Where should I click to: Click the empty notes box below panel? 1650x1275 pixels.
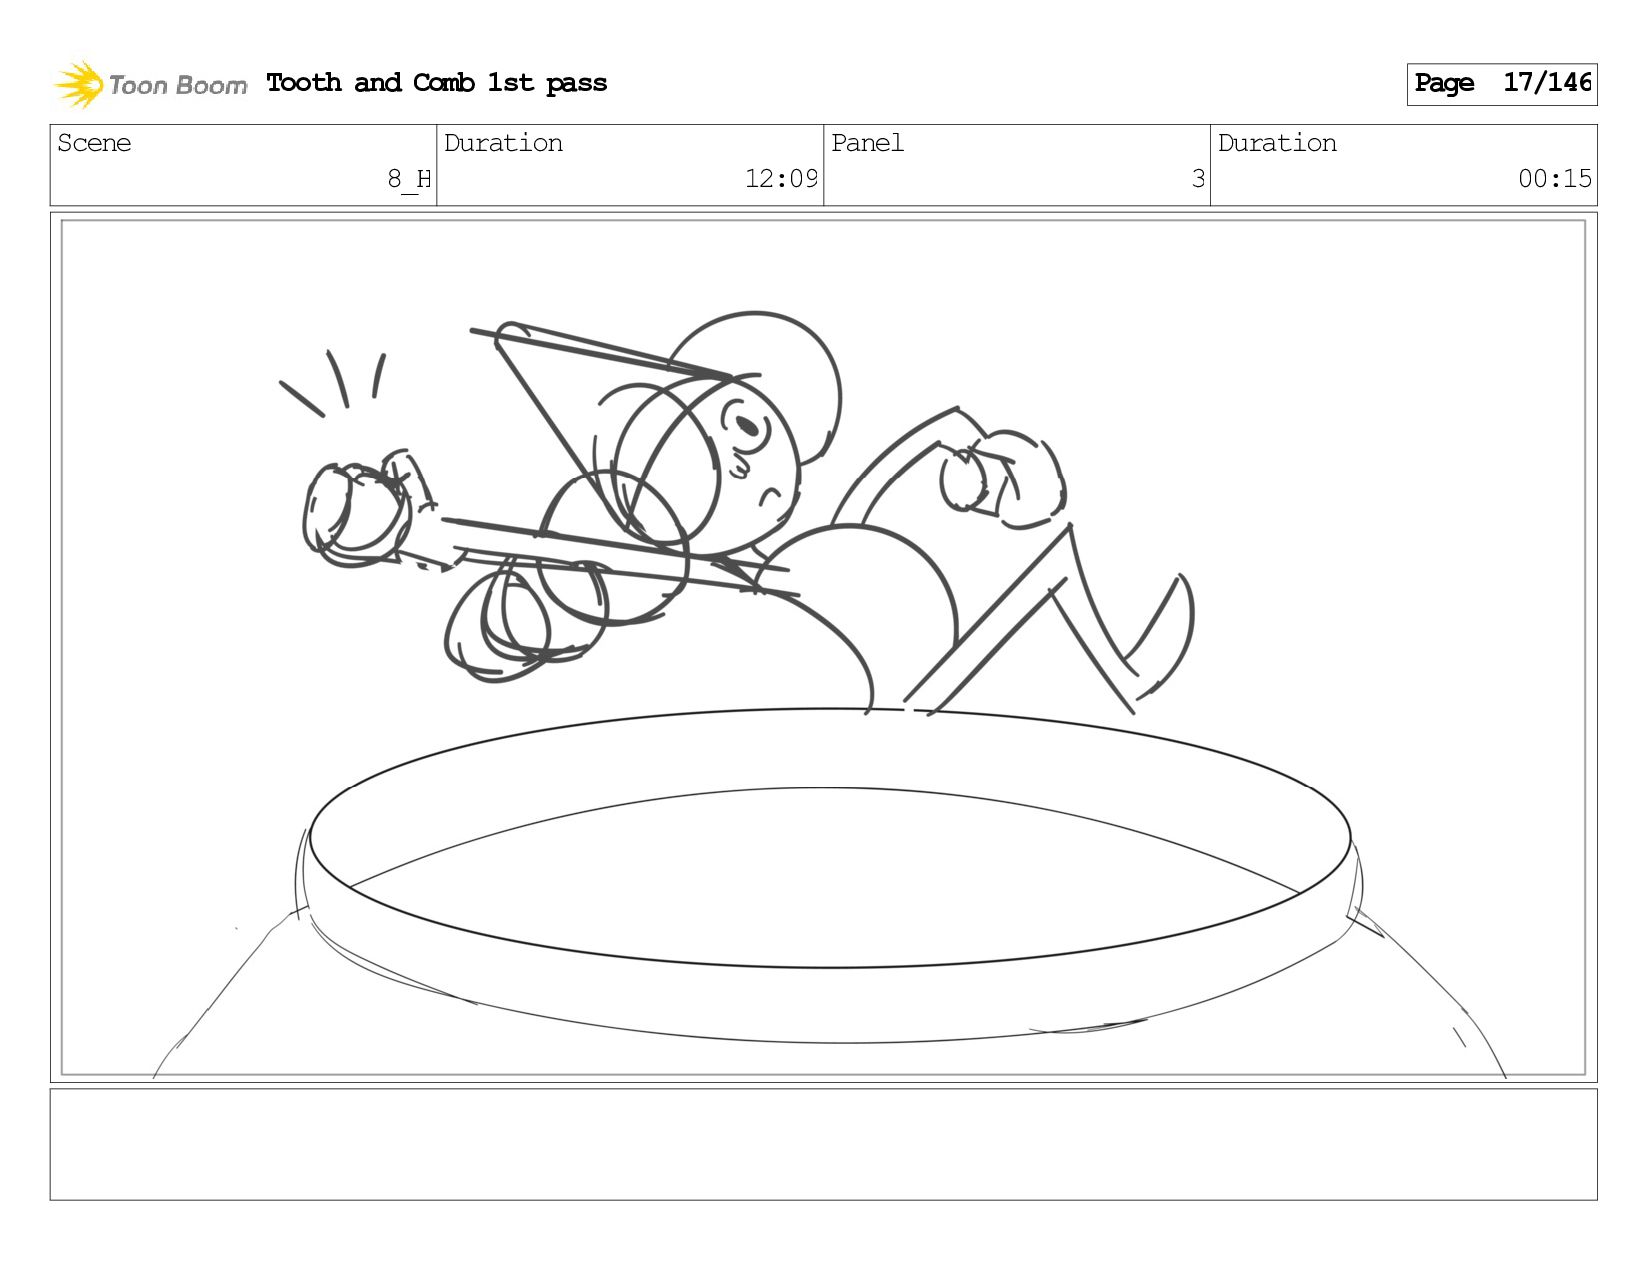[x=823, y=1144]
